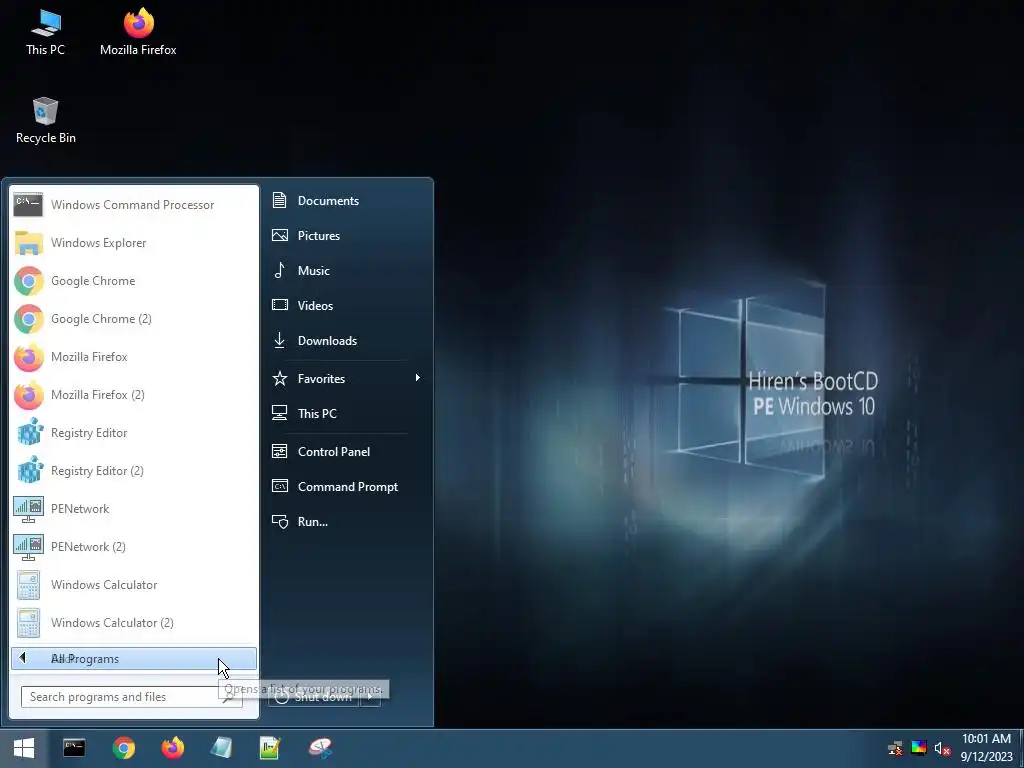Open Command Prompt in start menu right pane

click(347, 487)
